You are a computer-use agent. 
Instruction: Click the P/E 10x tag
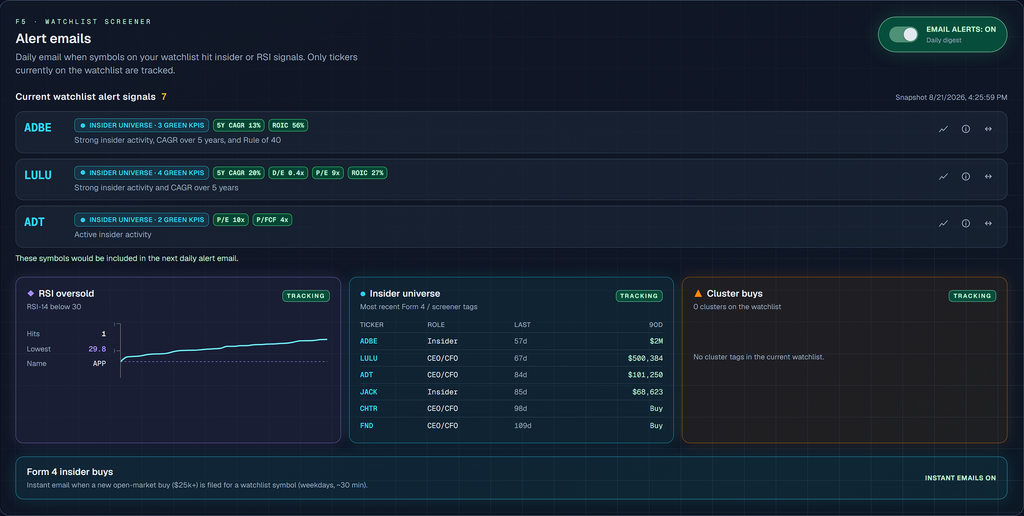(231, 219)
